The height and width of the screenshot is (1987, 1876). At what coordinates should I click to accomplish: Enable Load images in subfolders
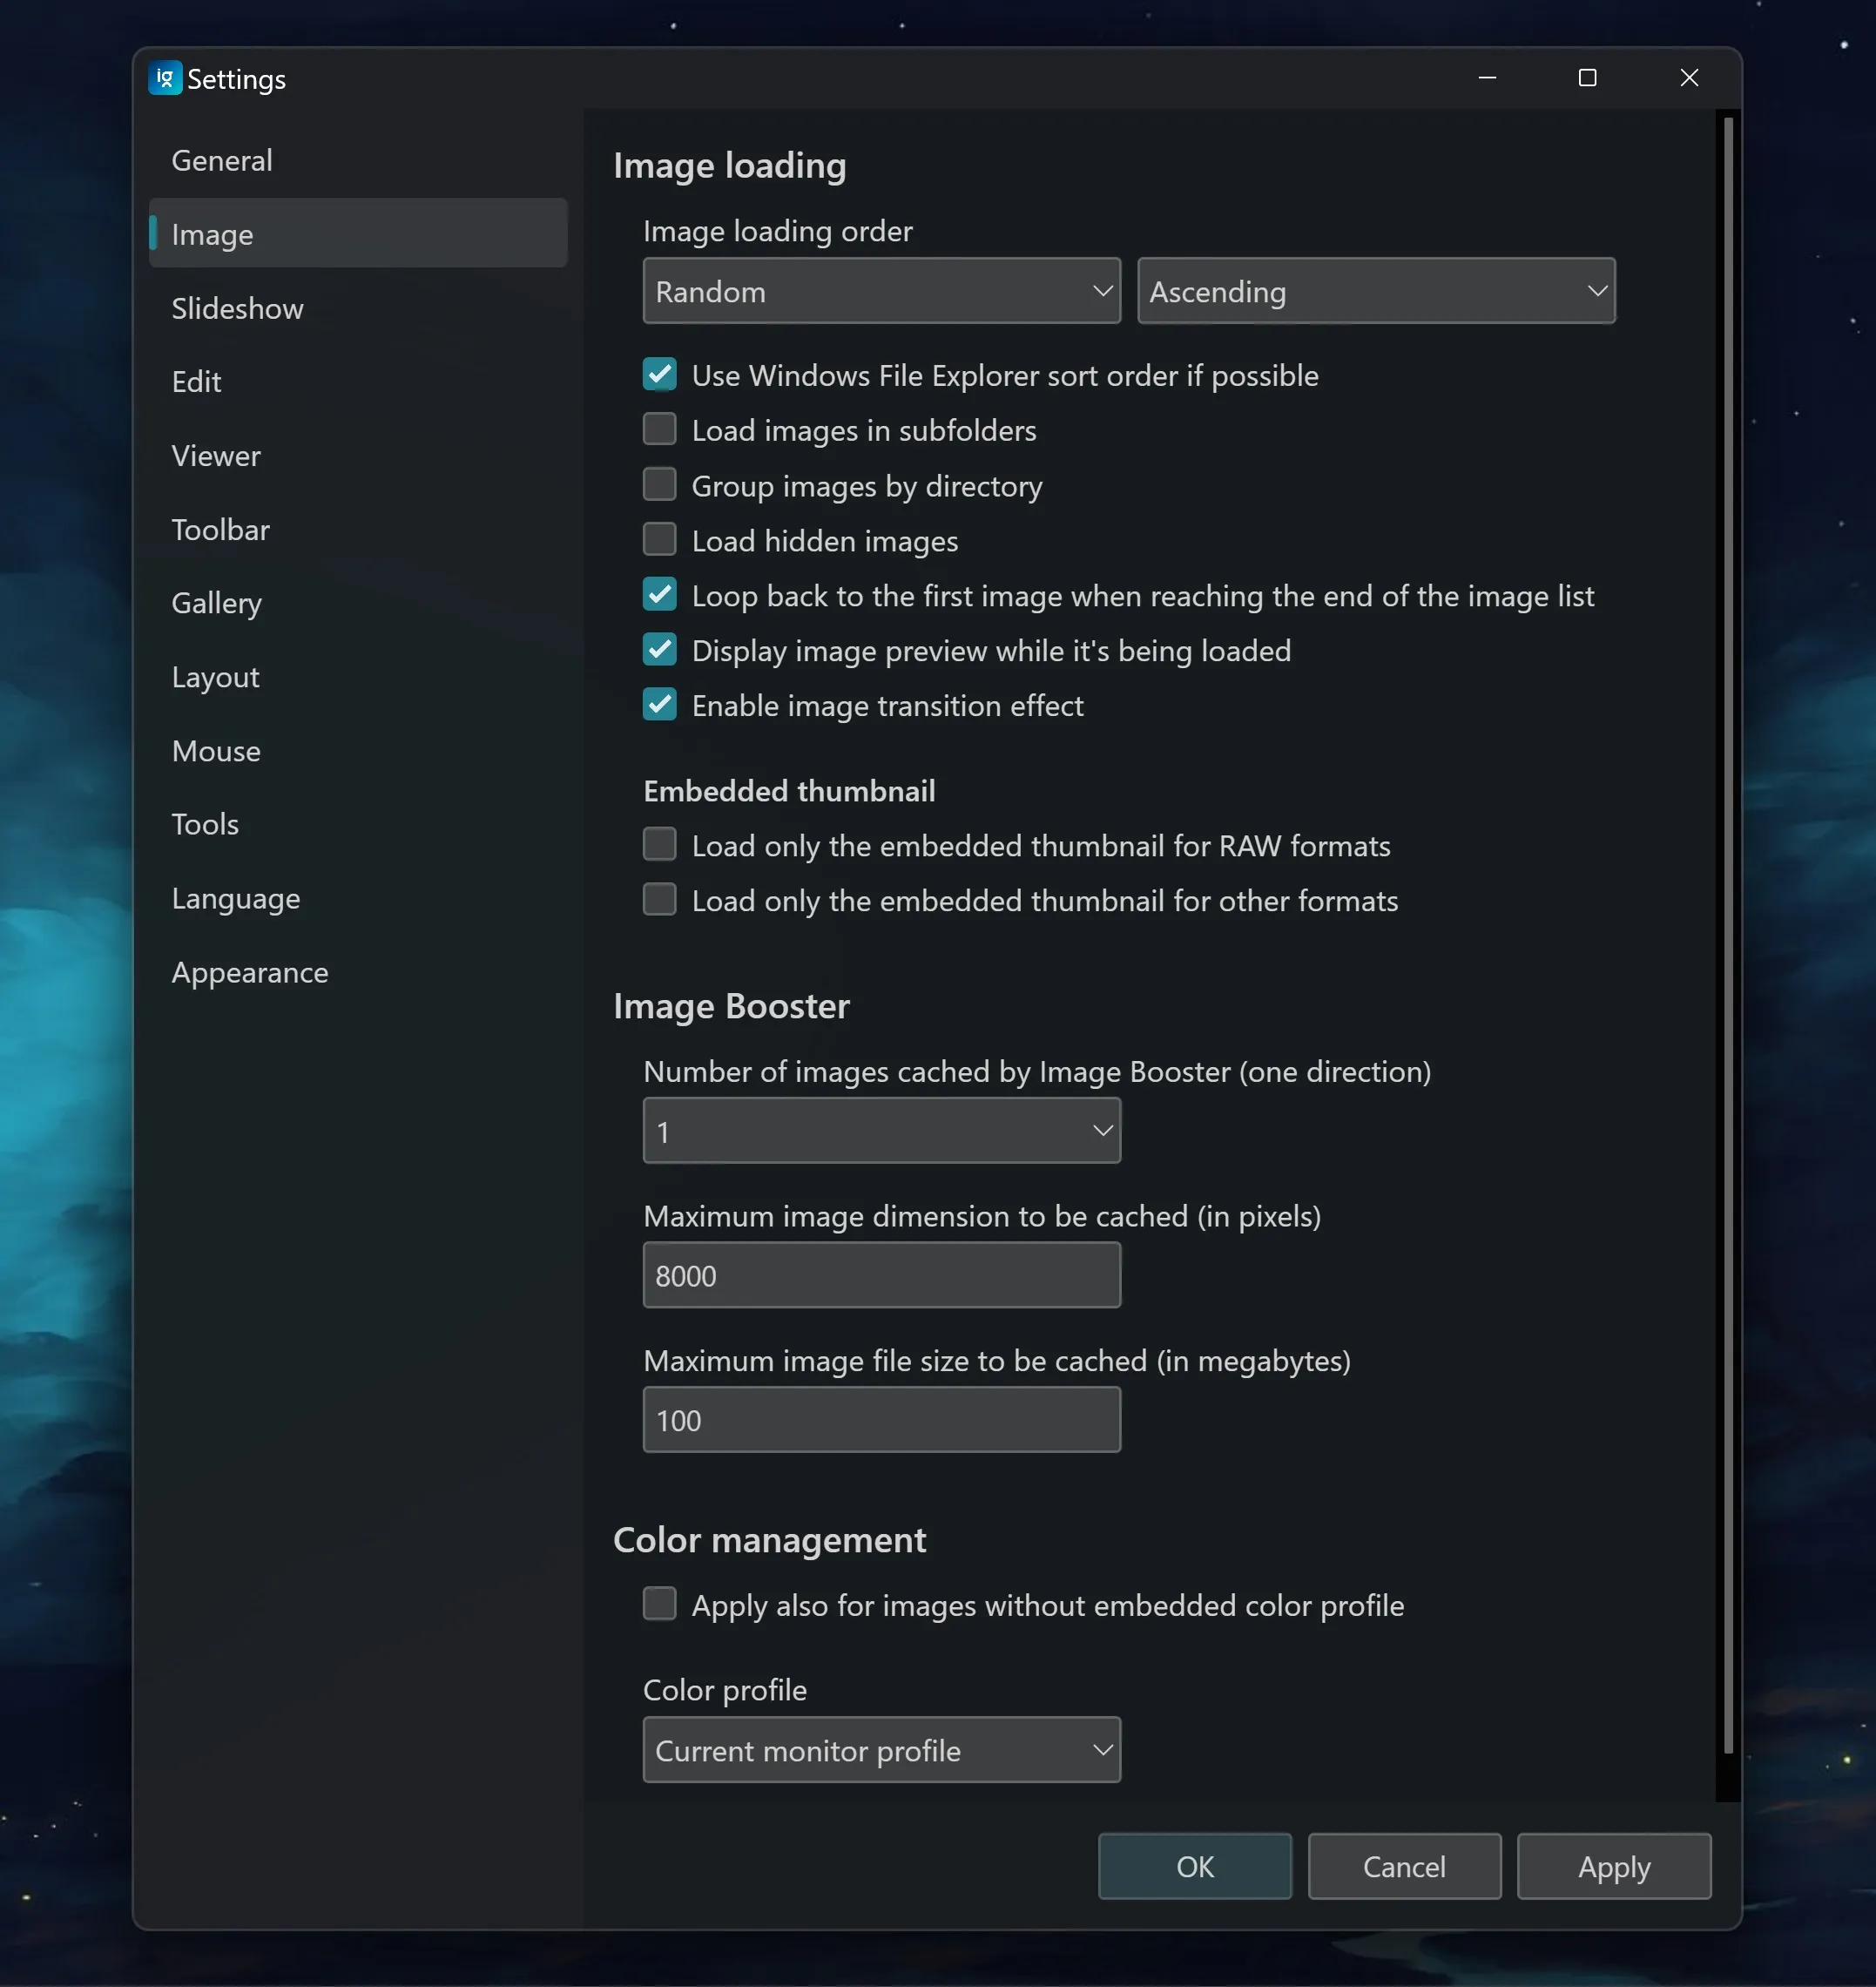click(x=660, y=430)
